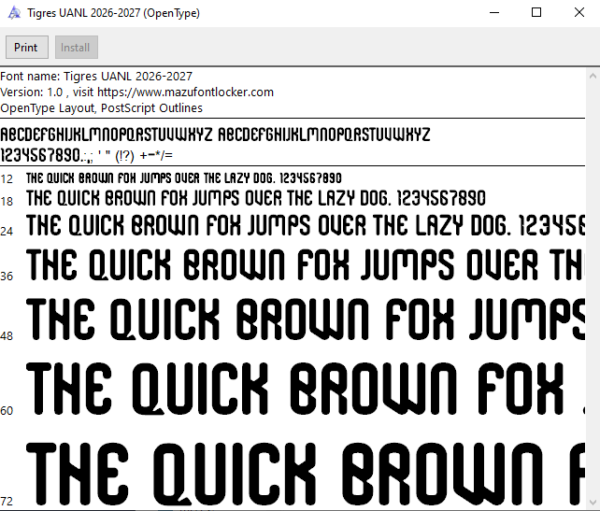Click the size 48 sample sentence
The width and height of the screenshot is (600, 511).
(305, 319)
